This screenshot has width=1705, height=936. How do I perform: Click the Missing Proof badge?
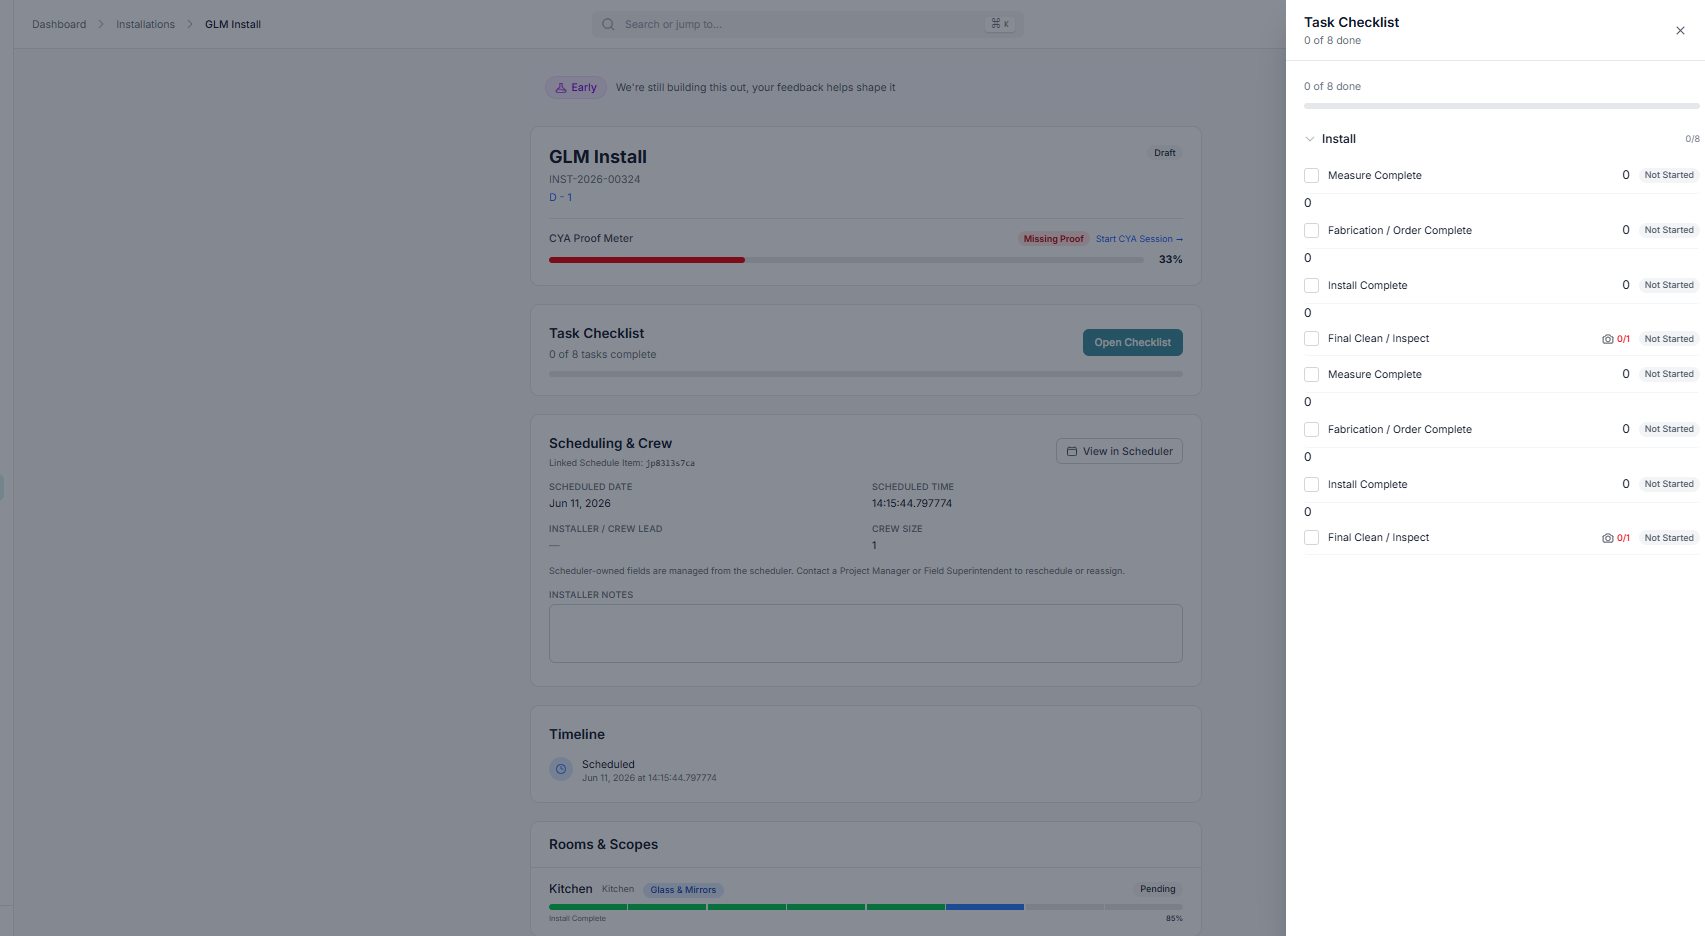click(1053, 239)
